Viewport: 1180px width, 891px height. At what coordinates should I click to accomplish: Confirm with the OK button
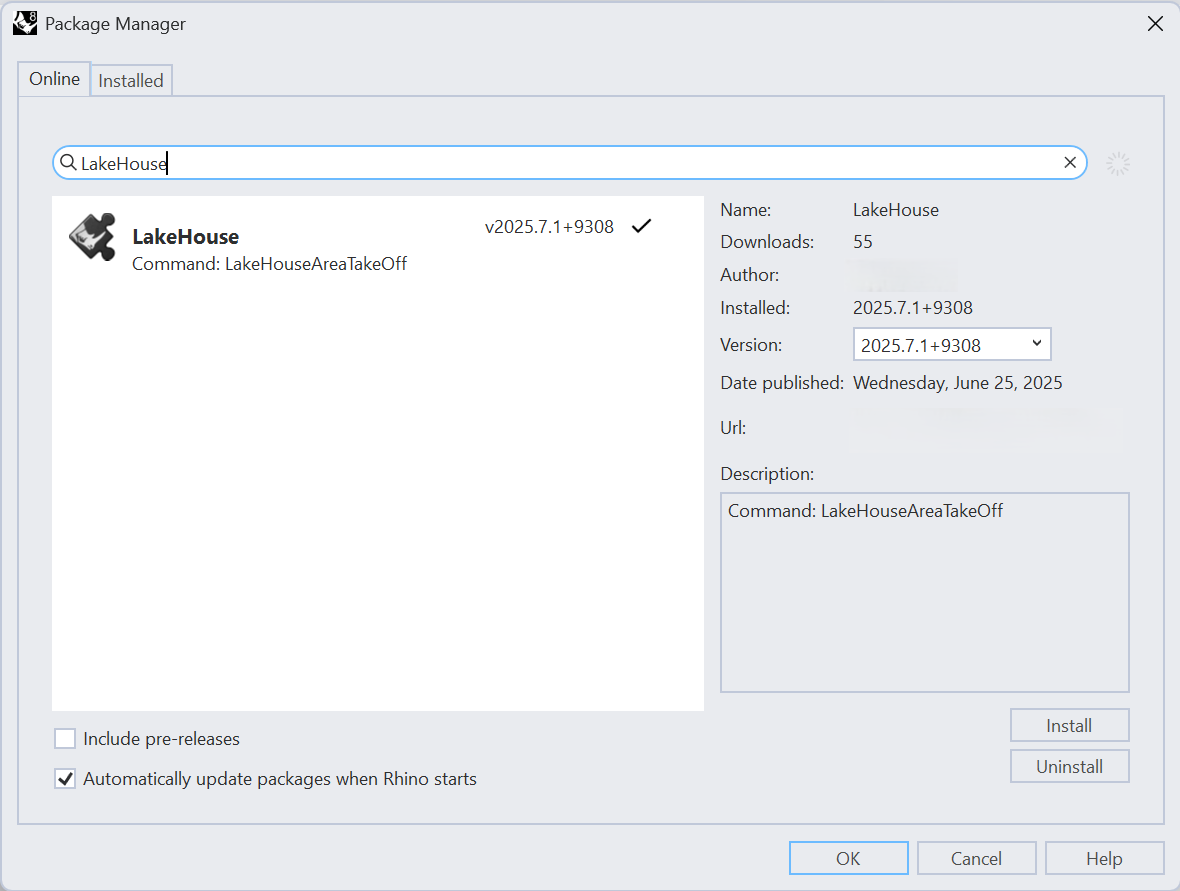pyautogui.click(x=848, y=858)
